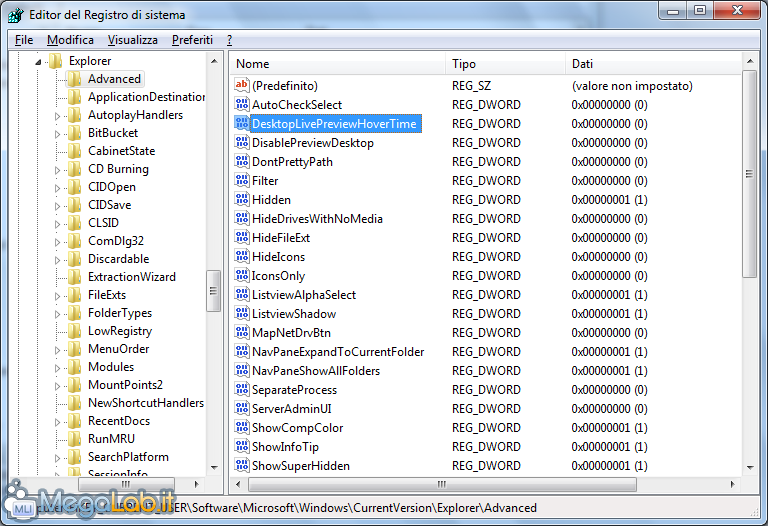
Task: Sort values by Nome column header
Action: (x=337, y=64)
